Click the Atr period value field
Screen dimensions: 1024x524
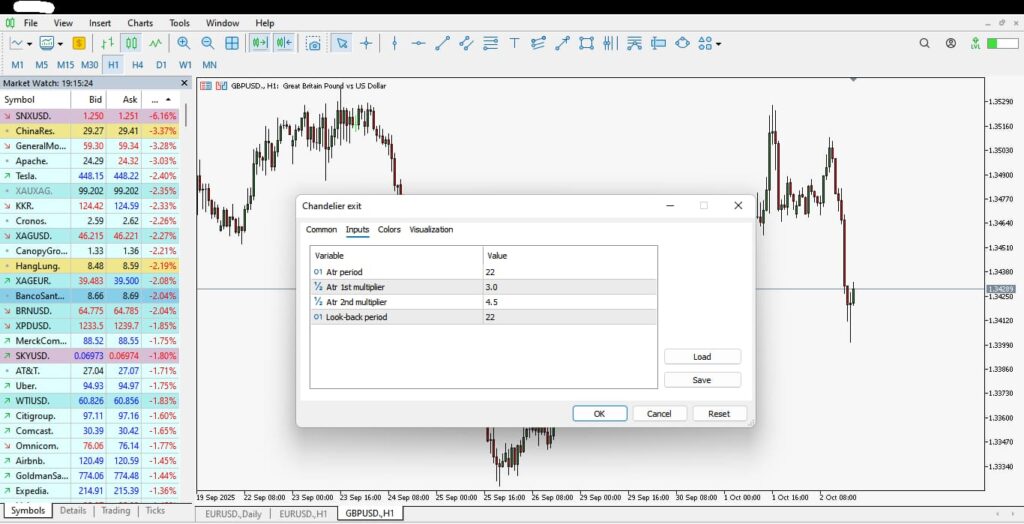tap(570, 272)
